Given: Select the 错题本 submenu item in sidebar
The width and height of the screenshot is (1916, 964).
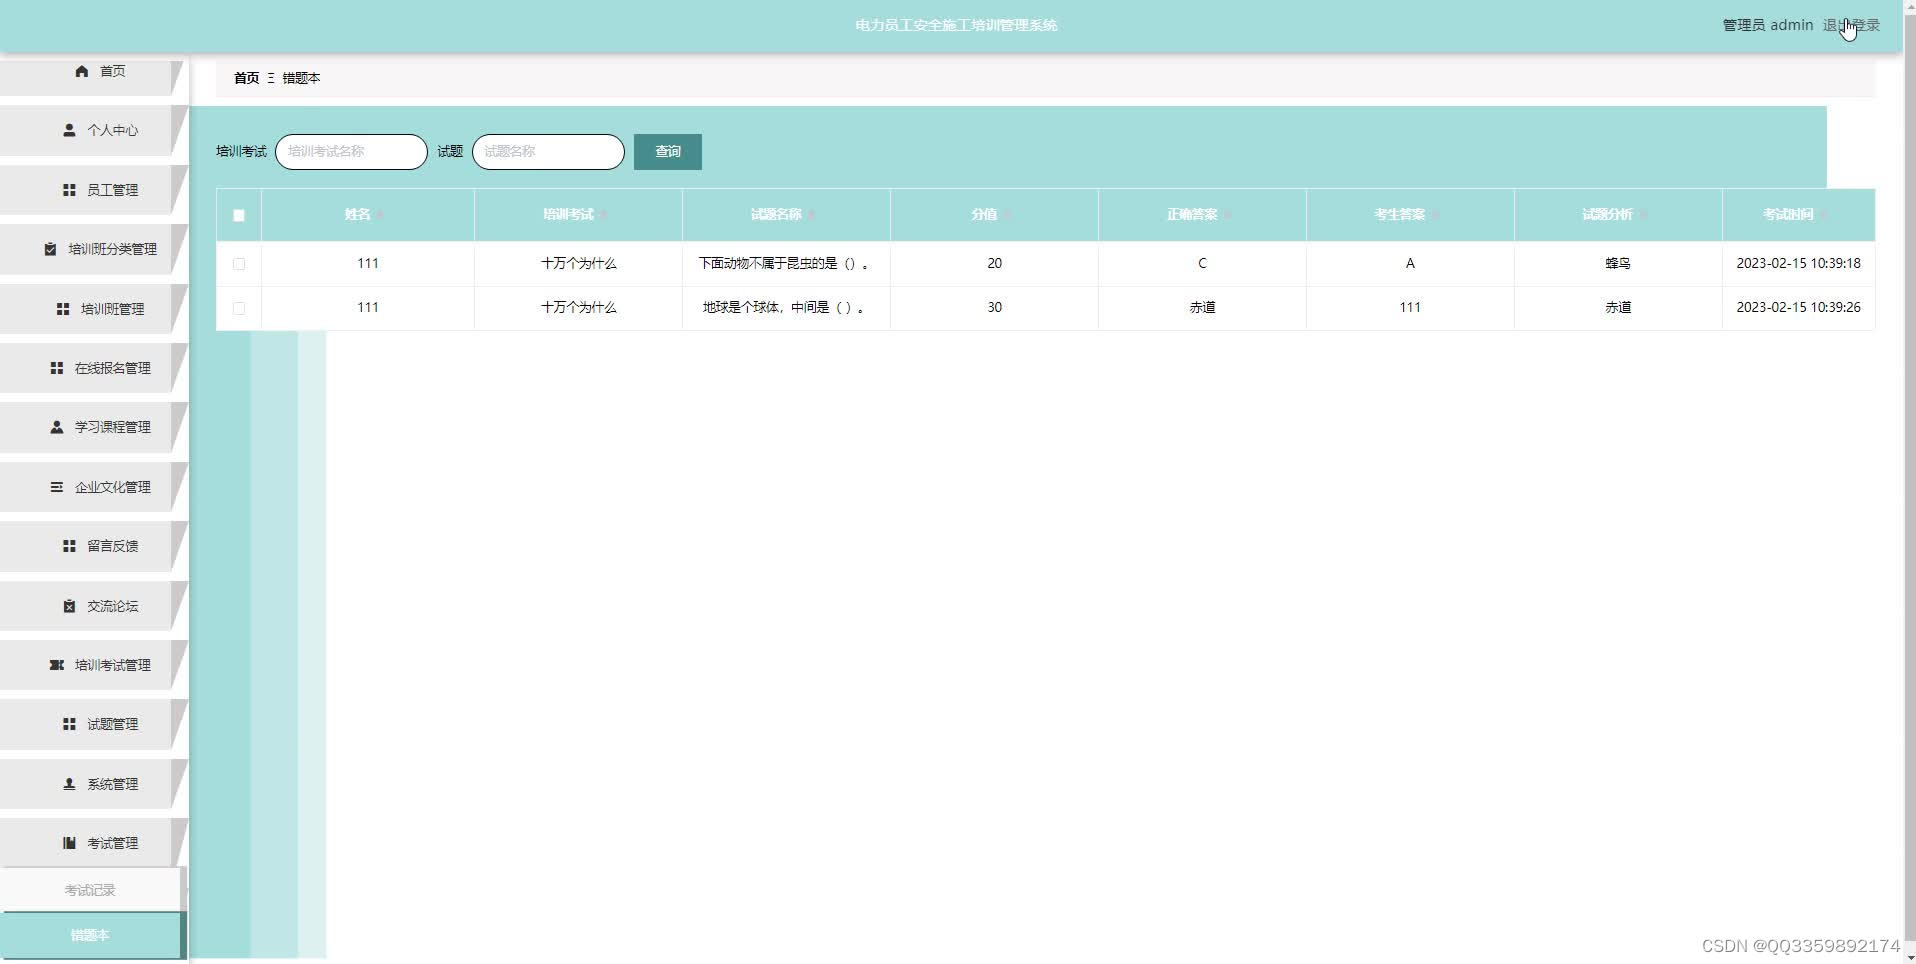Looking at the screenshot, I should [x=90, y=935].
